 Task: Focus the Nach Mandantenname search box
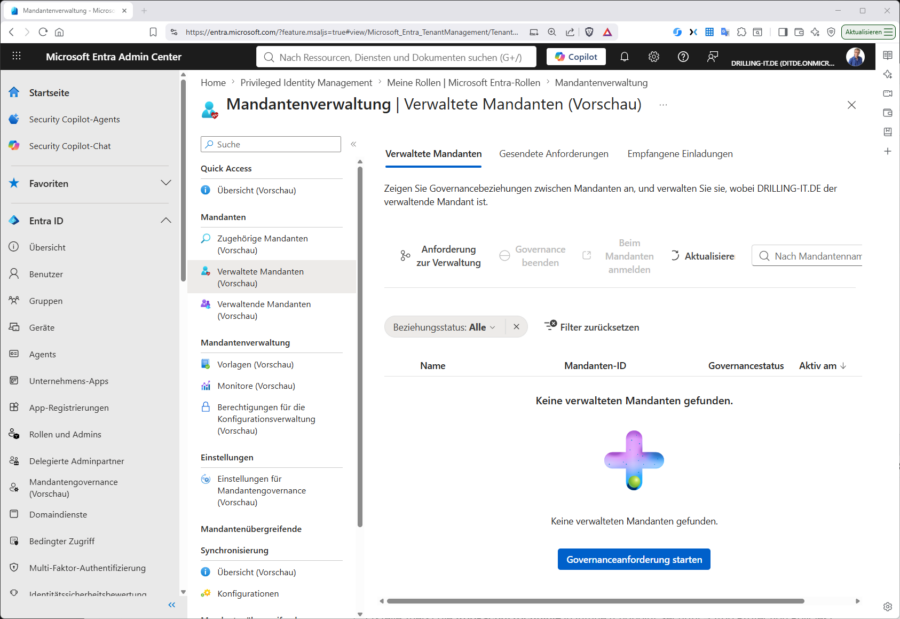click(808, 256)
